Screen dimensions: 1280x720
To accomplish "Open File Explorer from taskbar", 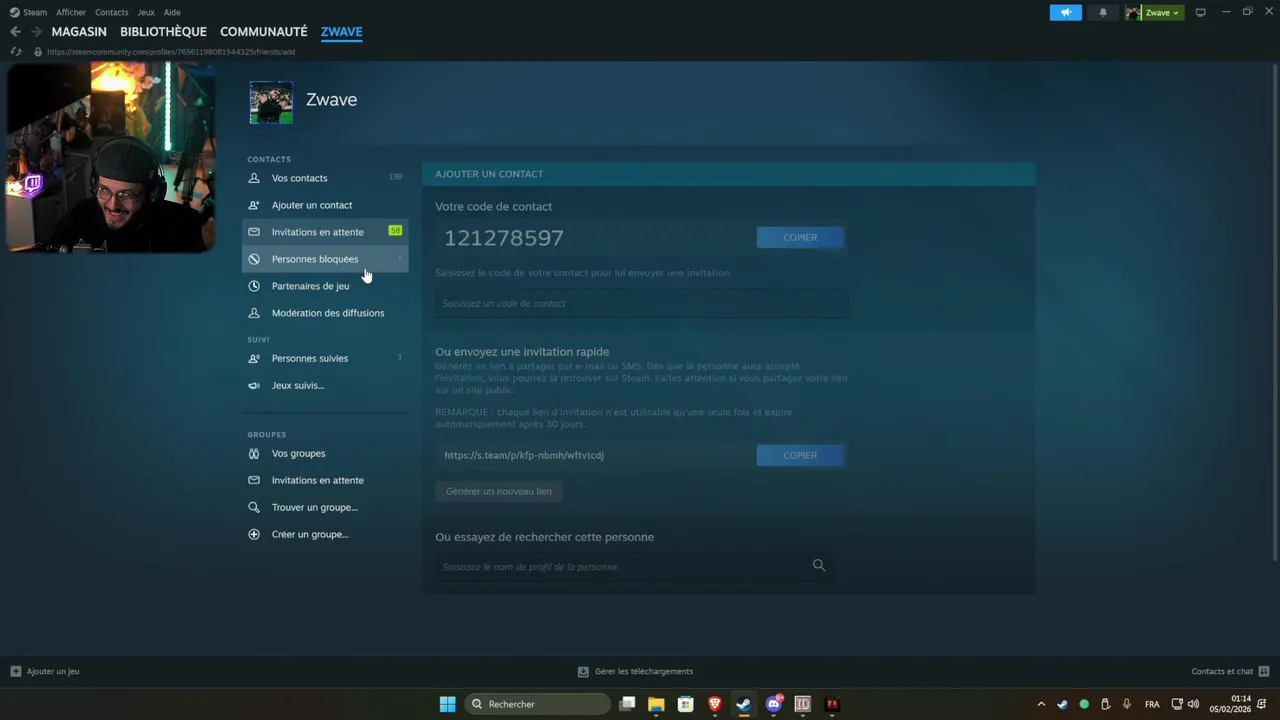I will [x=656, y=704].
